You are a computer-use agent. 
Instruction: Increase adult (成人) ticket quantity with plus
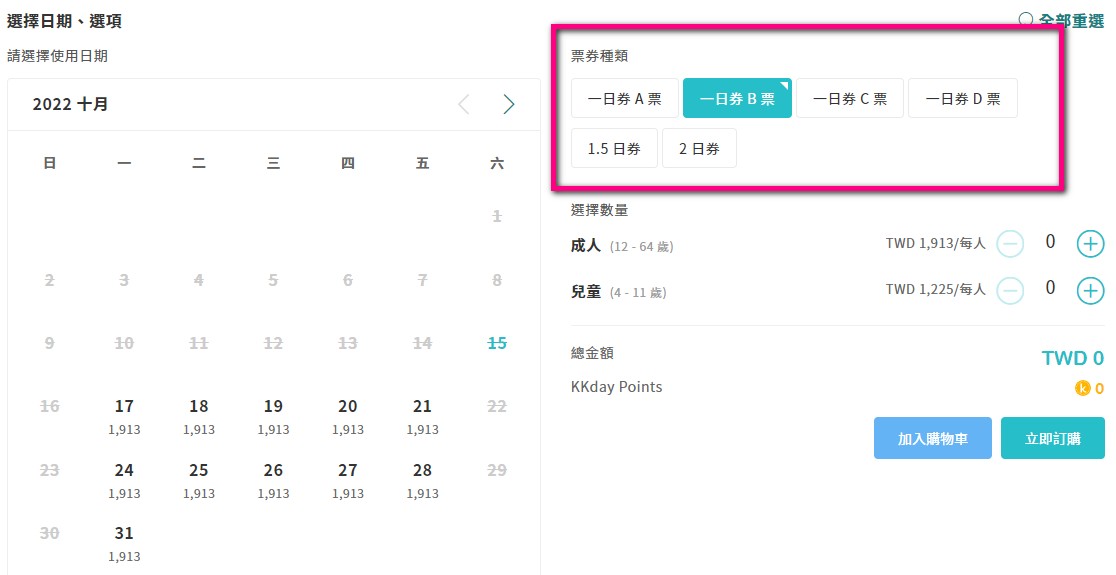(1090, 244)
